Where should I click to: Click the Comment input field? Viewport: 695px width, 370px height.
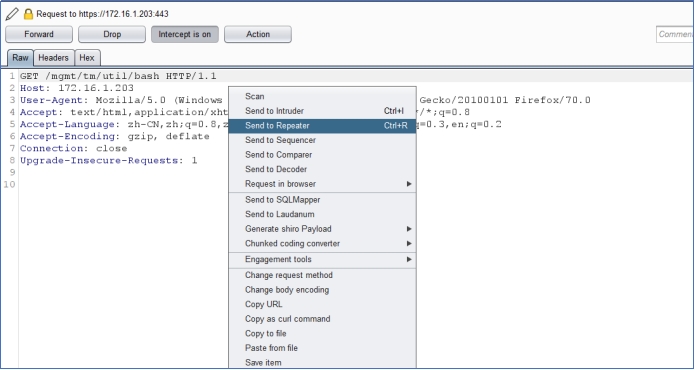(x=675, y=34)
